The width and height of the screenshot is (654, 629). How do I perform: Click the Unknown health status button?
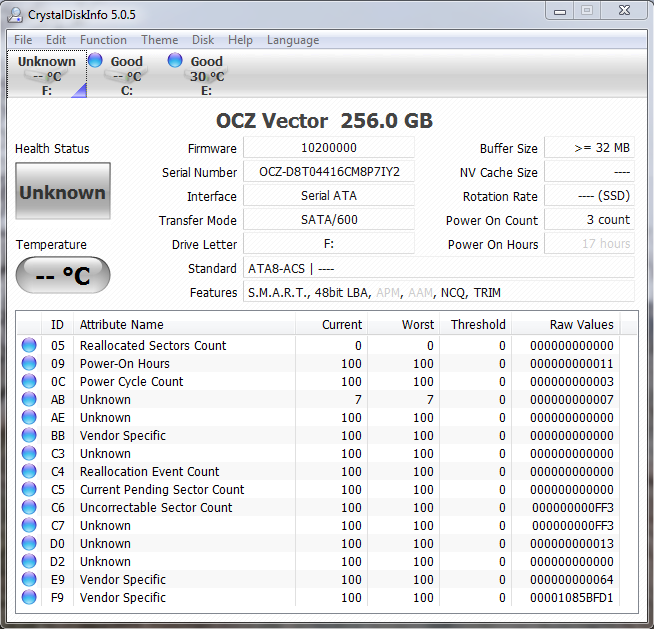coord(63,192)
